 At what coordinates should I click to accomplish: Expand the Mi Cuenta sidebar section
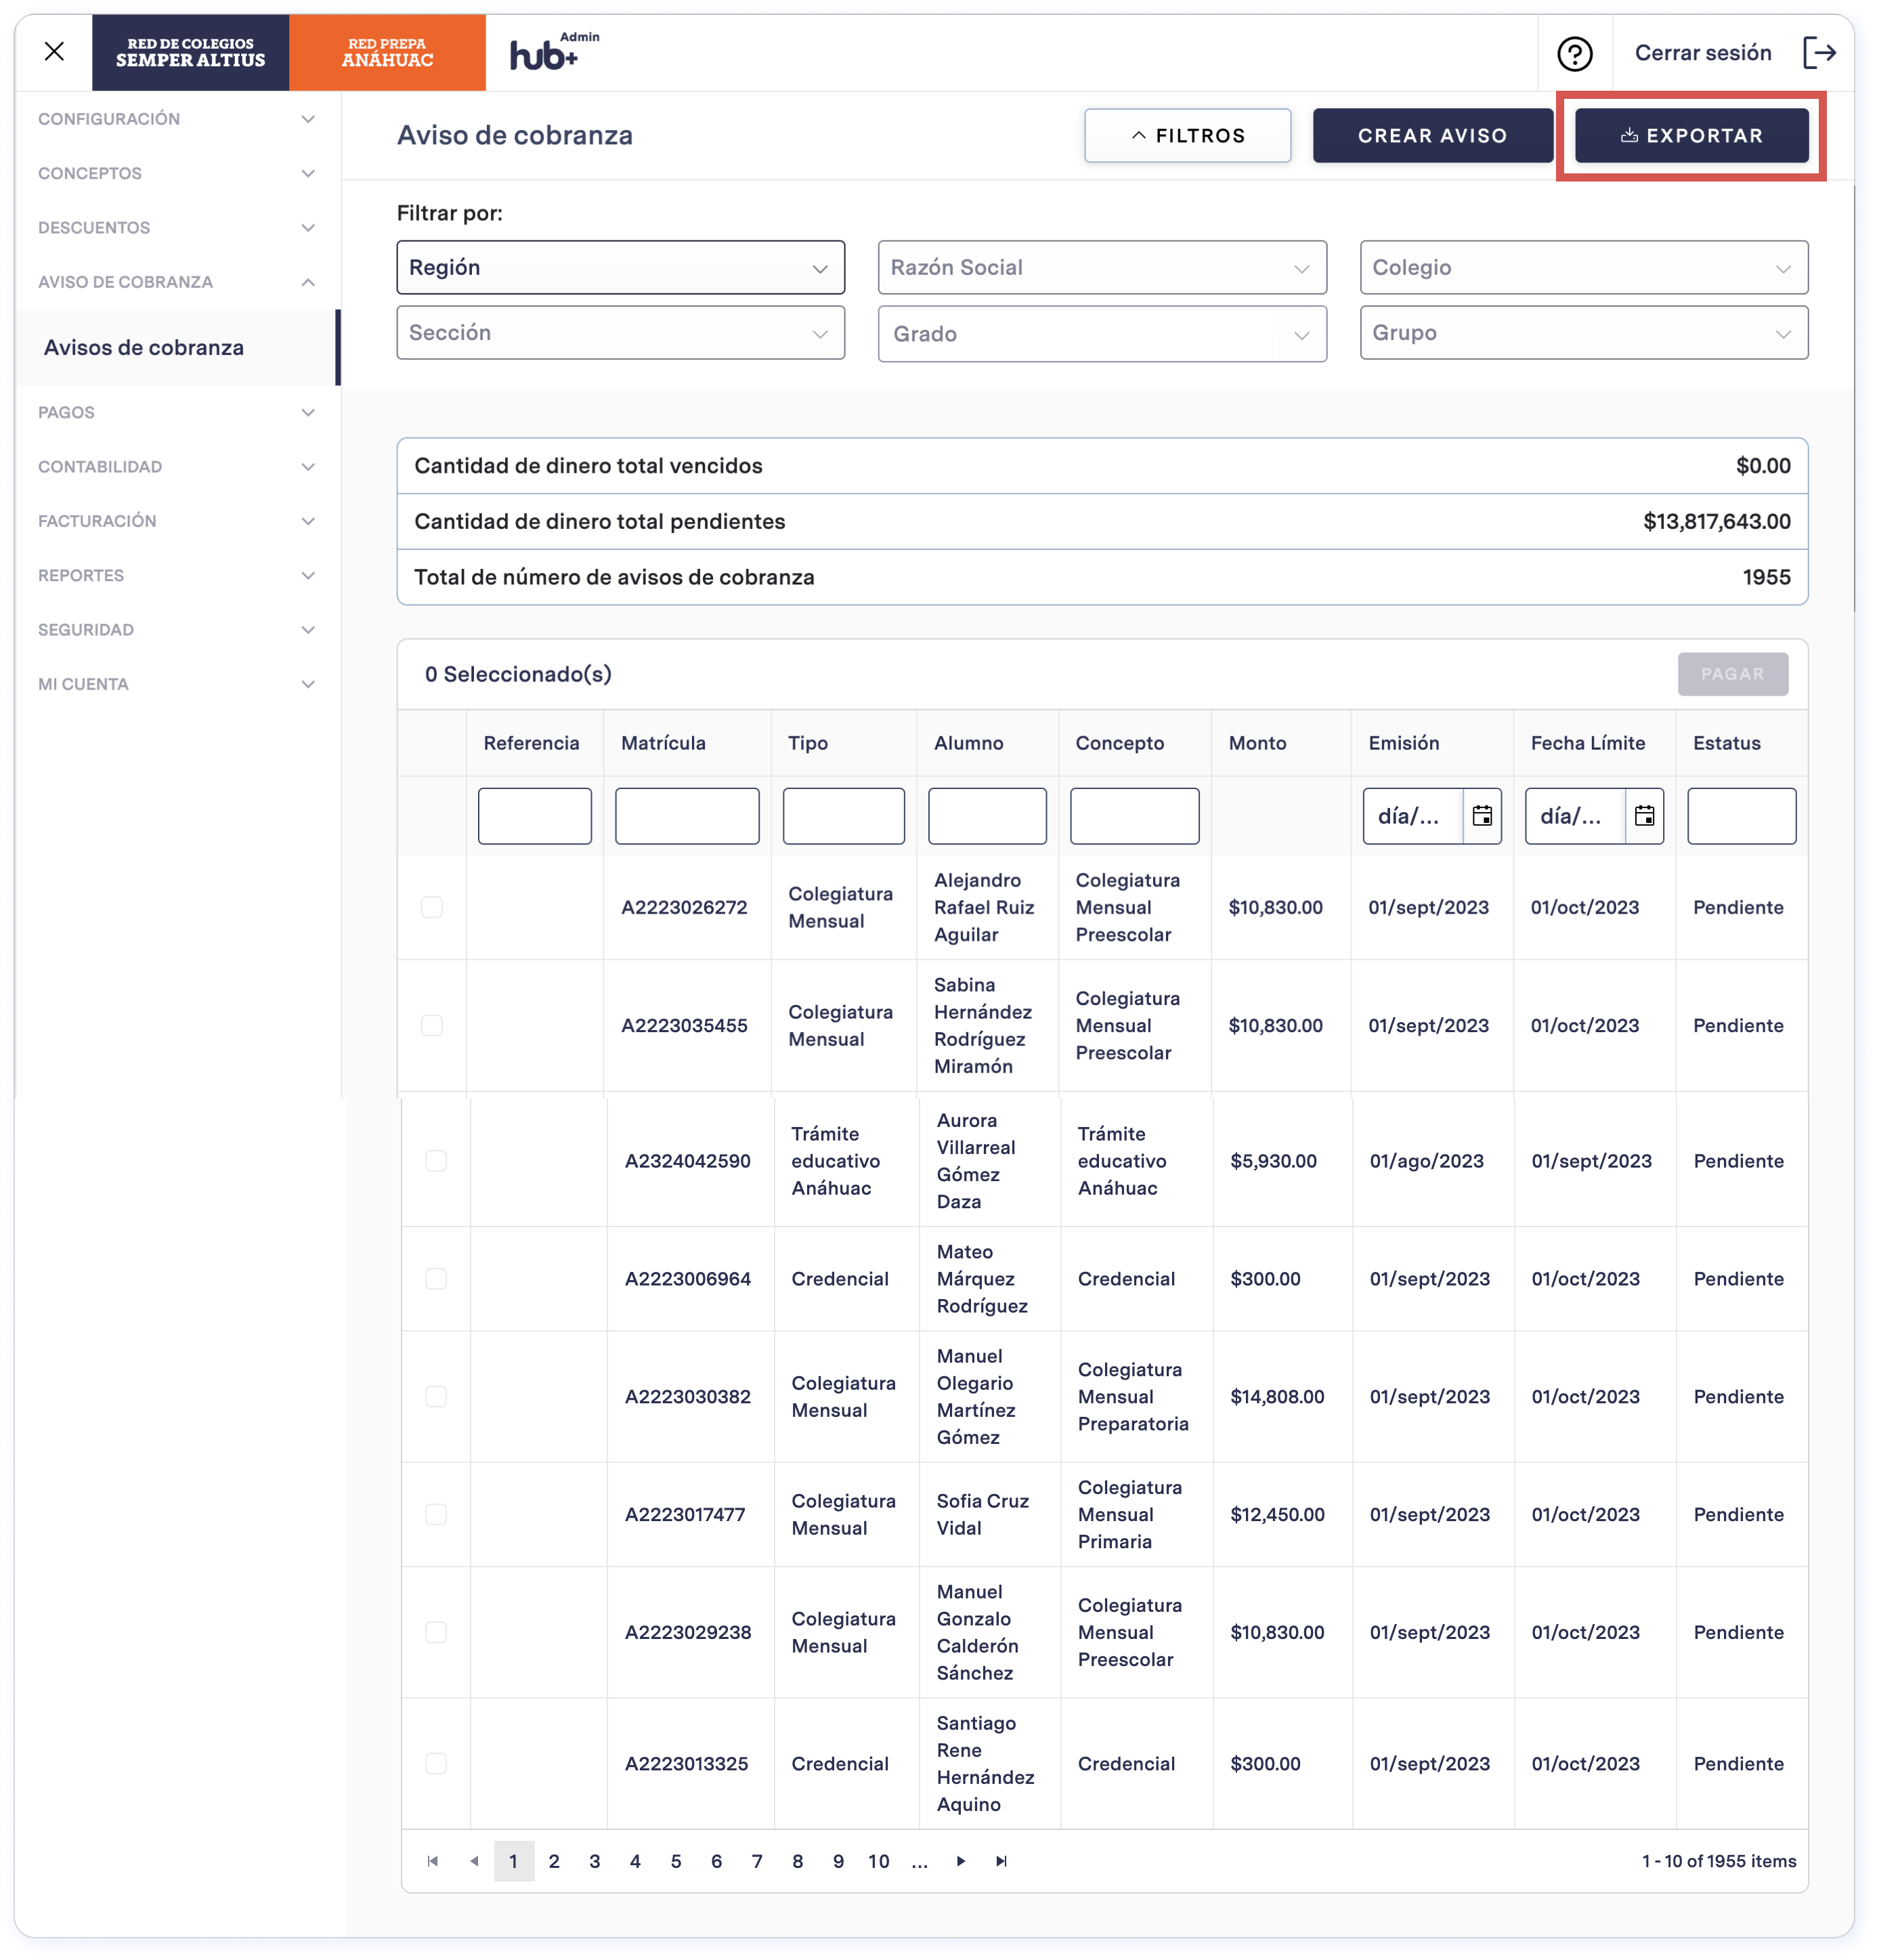pos(177,683)
